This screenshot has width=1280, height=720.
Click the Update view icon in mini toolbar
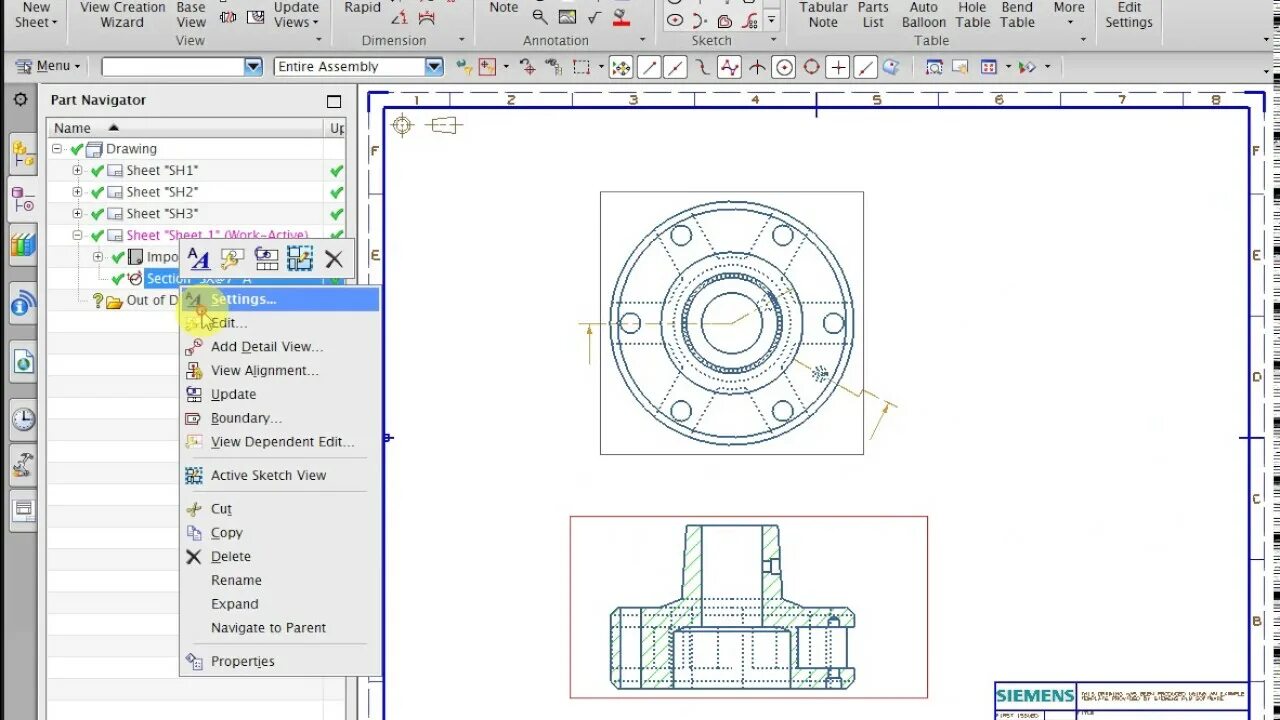pos(266,259)
